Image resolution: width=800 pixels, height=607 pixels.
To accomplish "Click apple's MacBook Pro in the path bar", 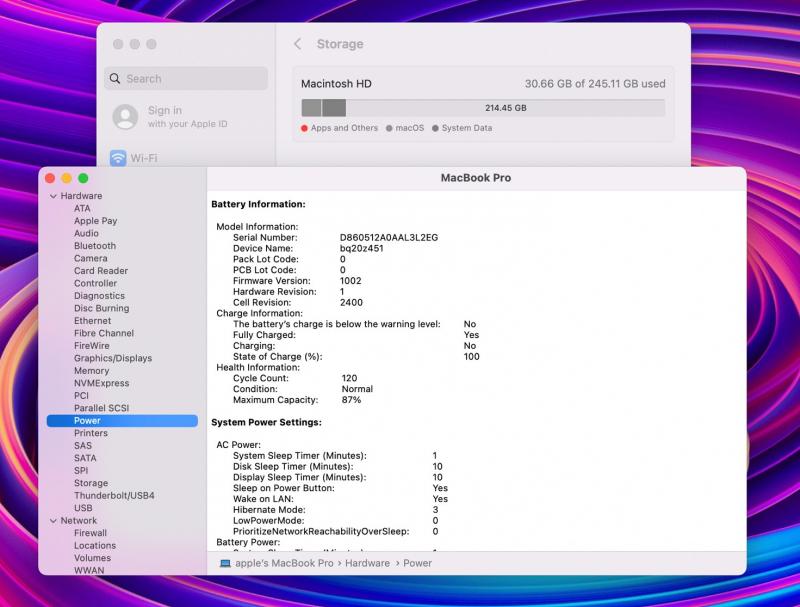I will click(x=284, y=563).
